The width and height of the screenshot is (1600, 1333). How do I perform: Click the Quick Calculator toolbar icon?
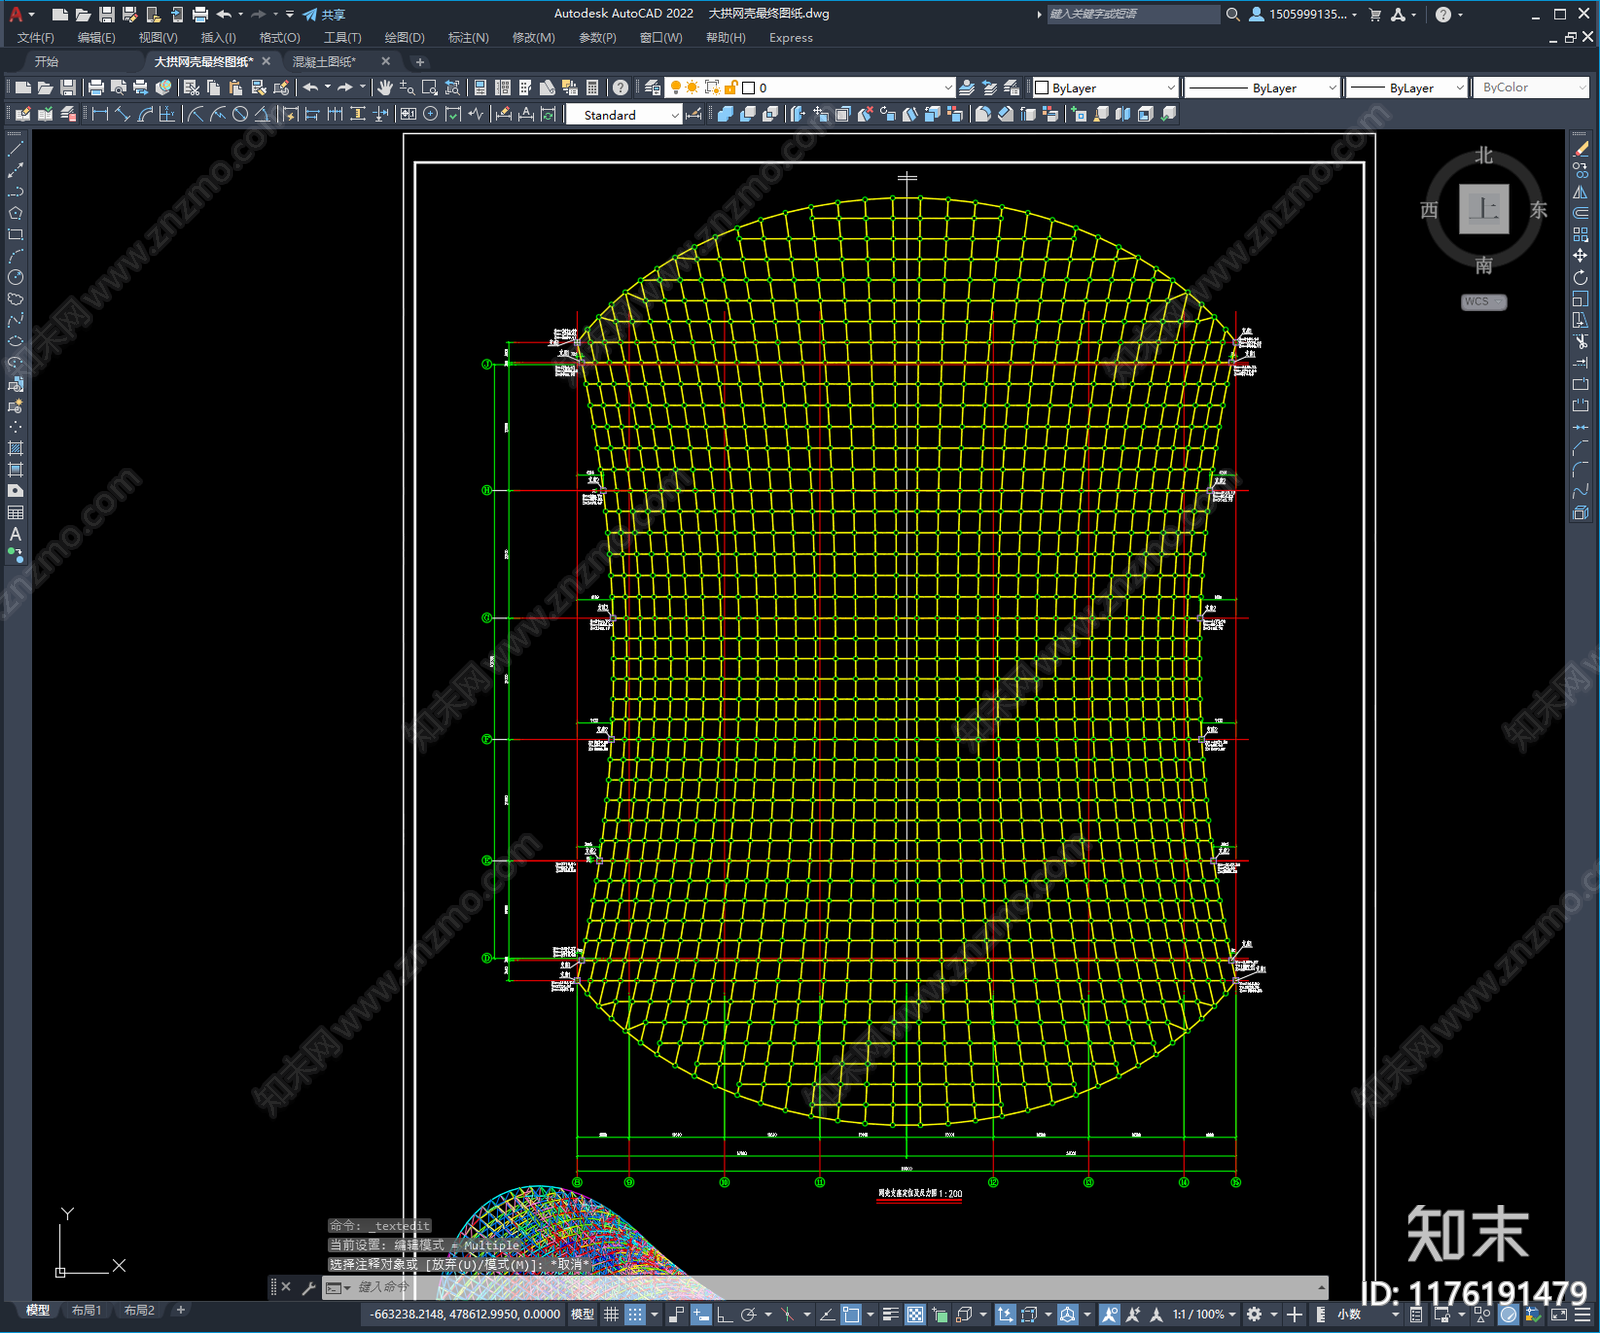click(592, 88)
